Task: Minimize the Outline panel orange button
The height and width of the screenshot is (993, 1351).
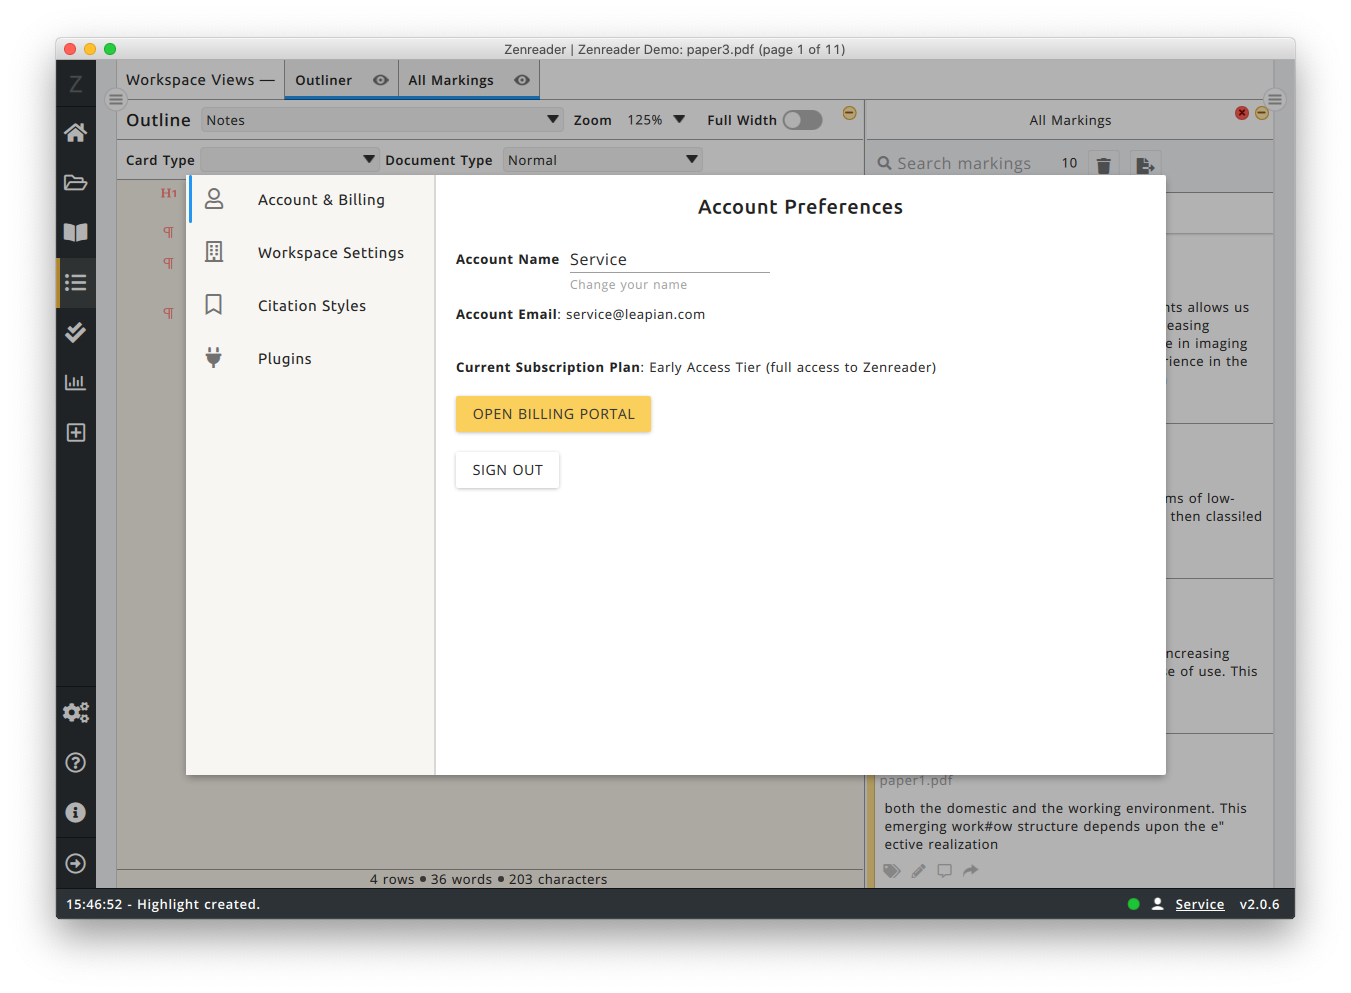Action: tap(849, 113)
